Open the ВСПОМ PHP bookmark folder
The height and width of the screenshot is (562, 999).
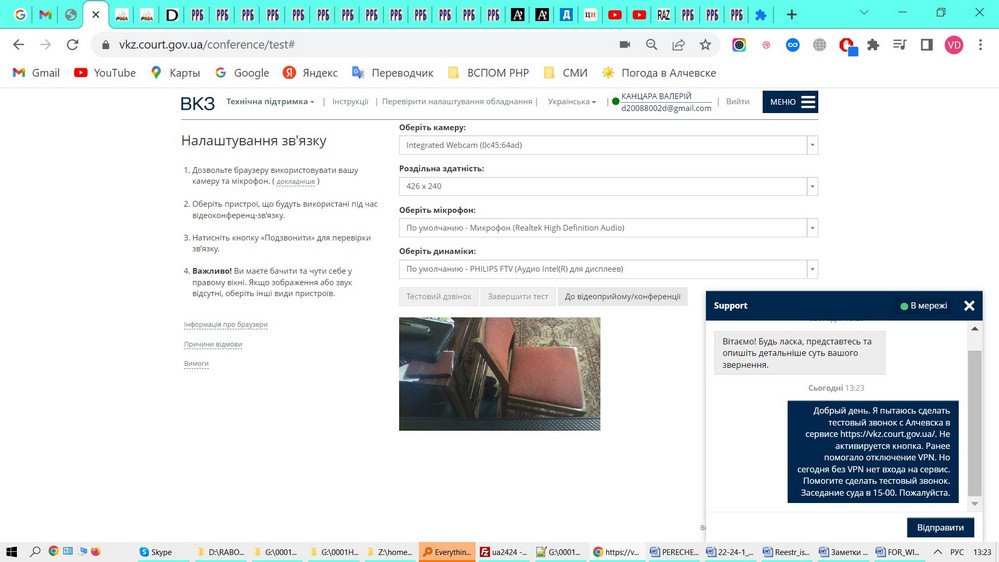point(489,73)
